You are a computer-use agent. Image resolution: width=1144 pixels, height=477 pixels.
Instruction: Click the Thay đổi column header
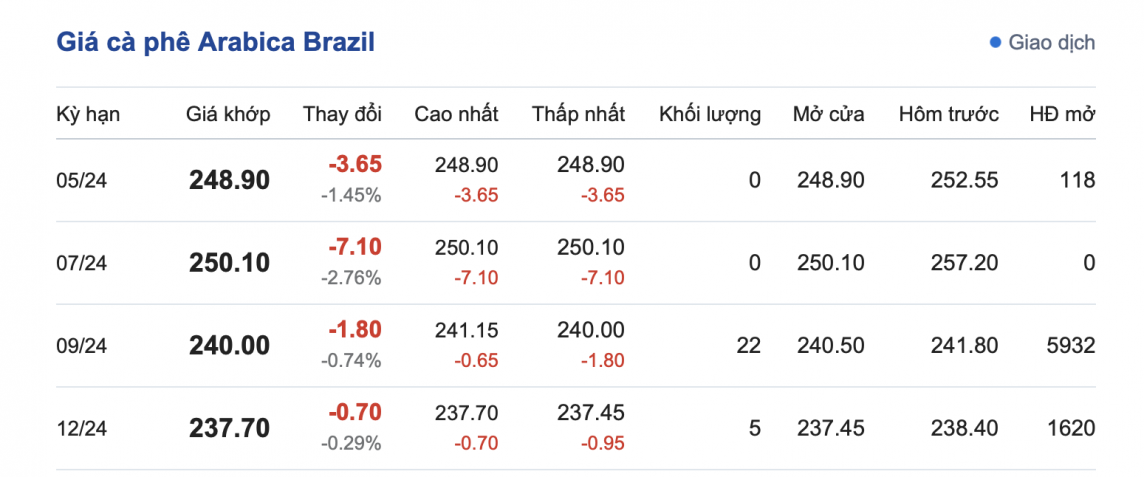[x=343, y=114]
